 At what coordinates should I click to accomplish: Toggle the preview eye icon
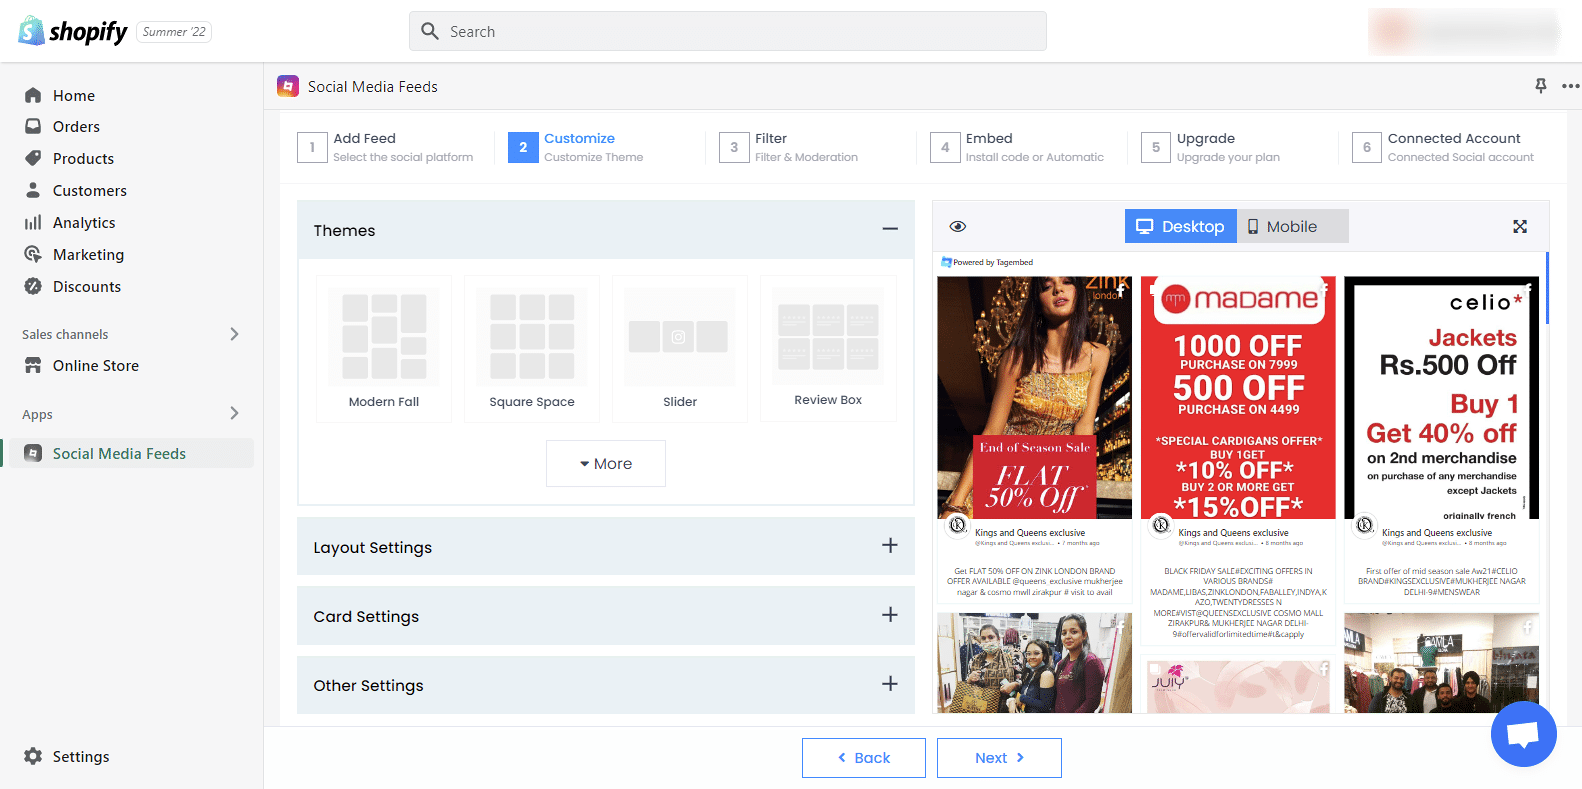point(958,226)
